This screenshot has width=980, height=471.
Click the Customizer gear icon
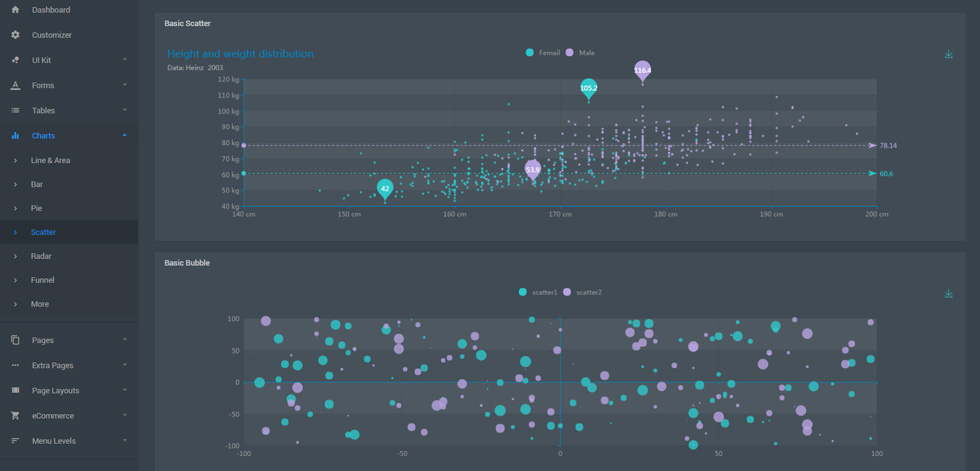16,35
